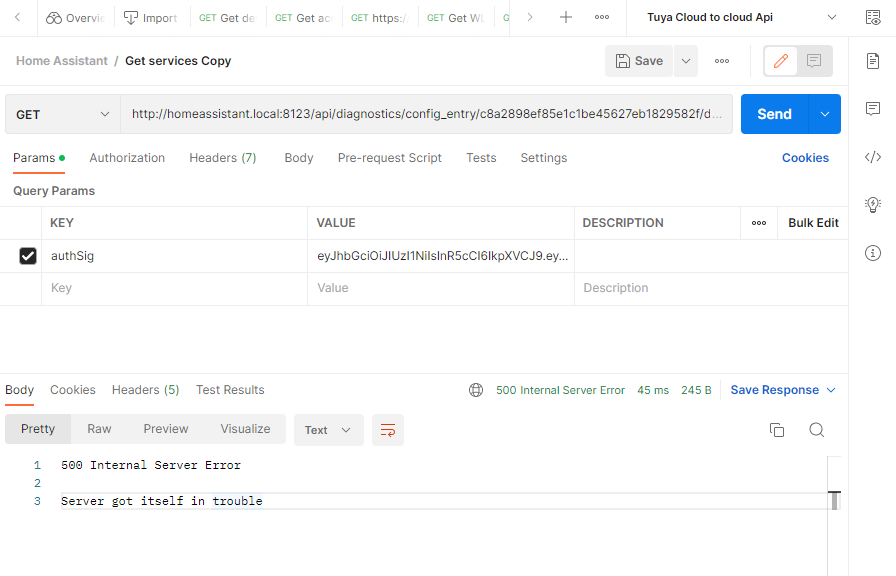Open the comments panel
Screen dimensions: 896x576
871,106
